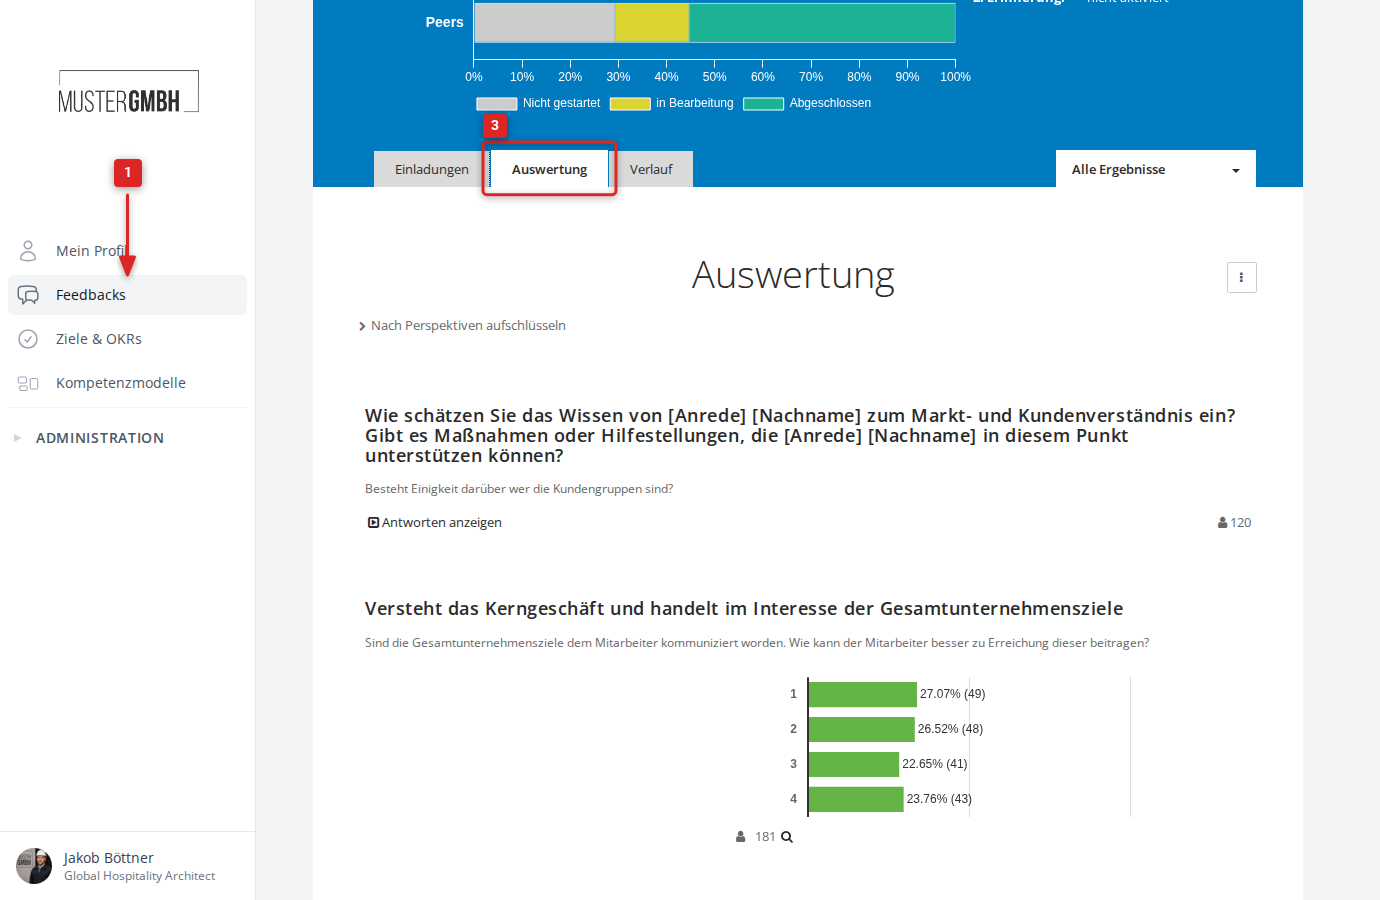1380x900 pixels.
Task: Switch to the Verlauf tab
Action: [651, 169]
